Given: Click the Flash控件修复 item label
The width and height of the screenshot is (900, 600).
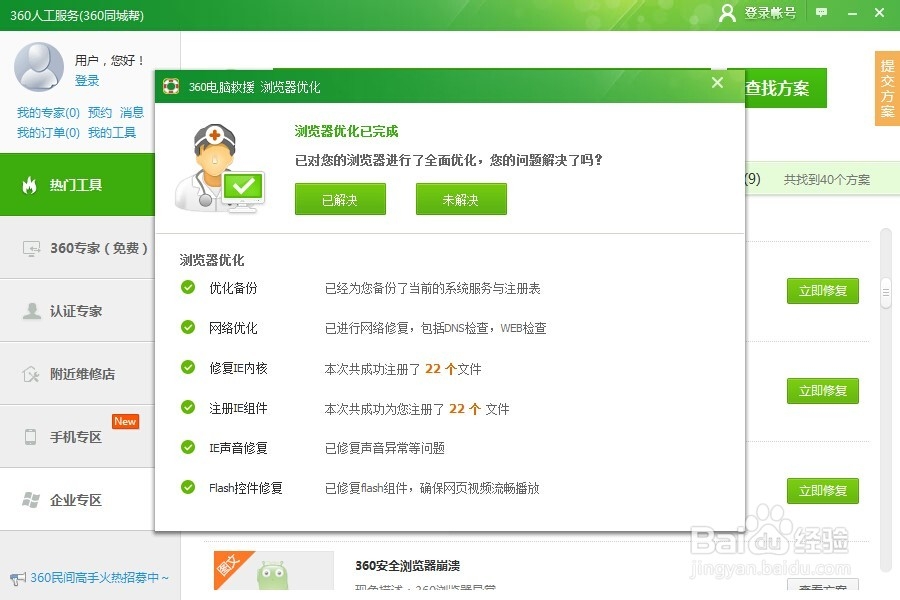Looking at the screenshot, I should [x=246, y=488].
